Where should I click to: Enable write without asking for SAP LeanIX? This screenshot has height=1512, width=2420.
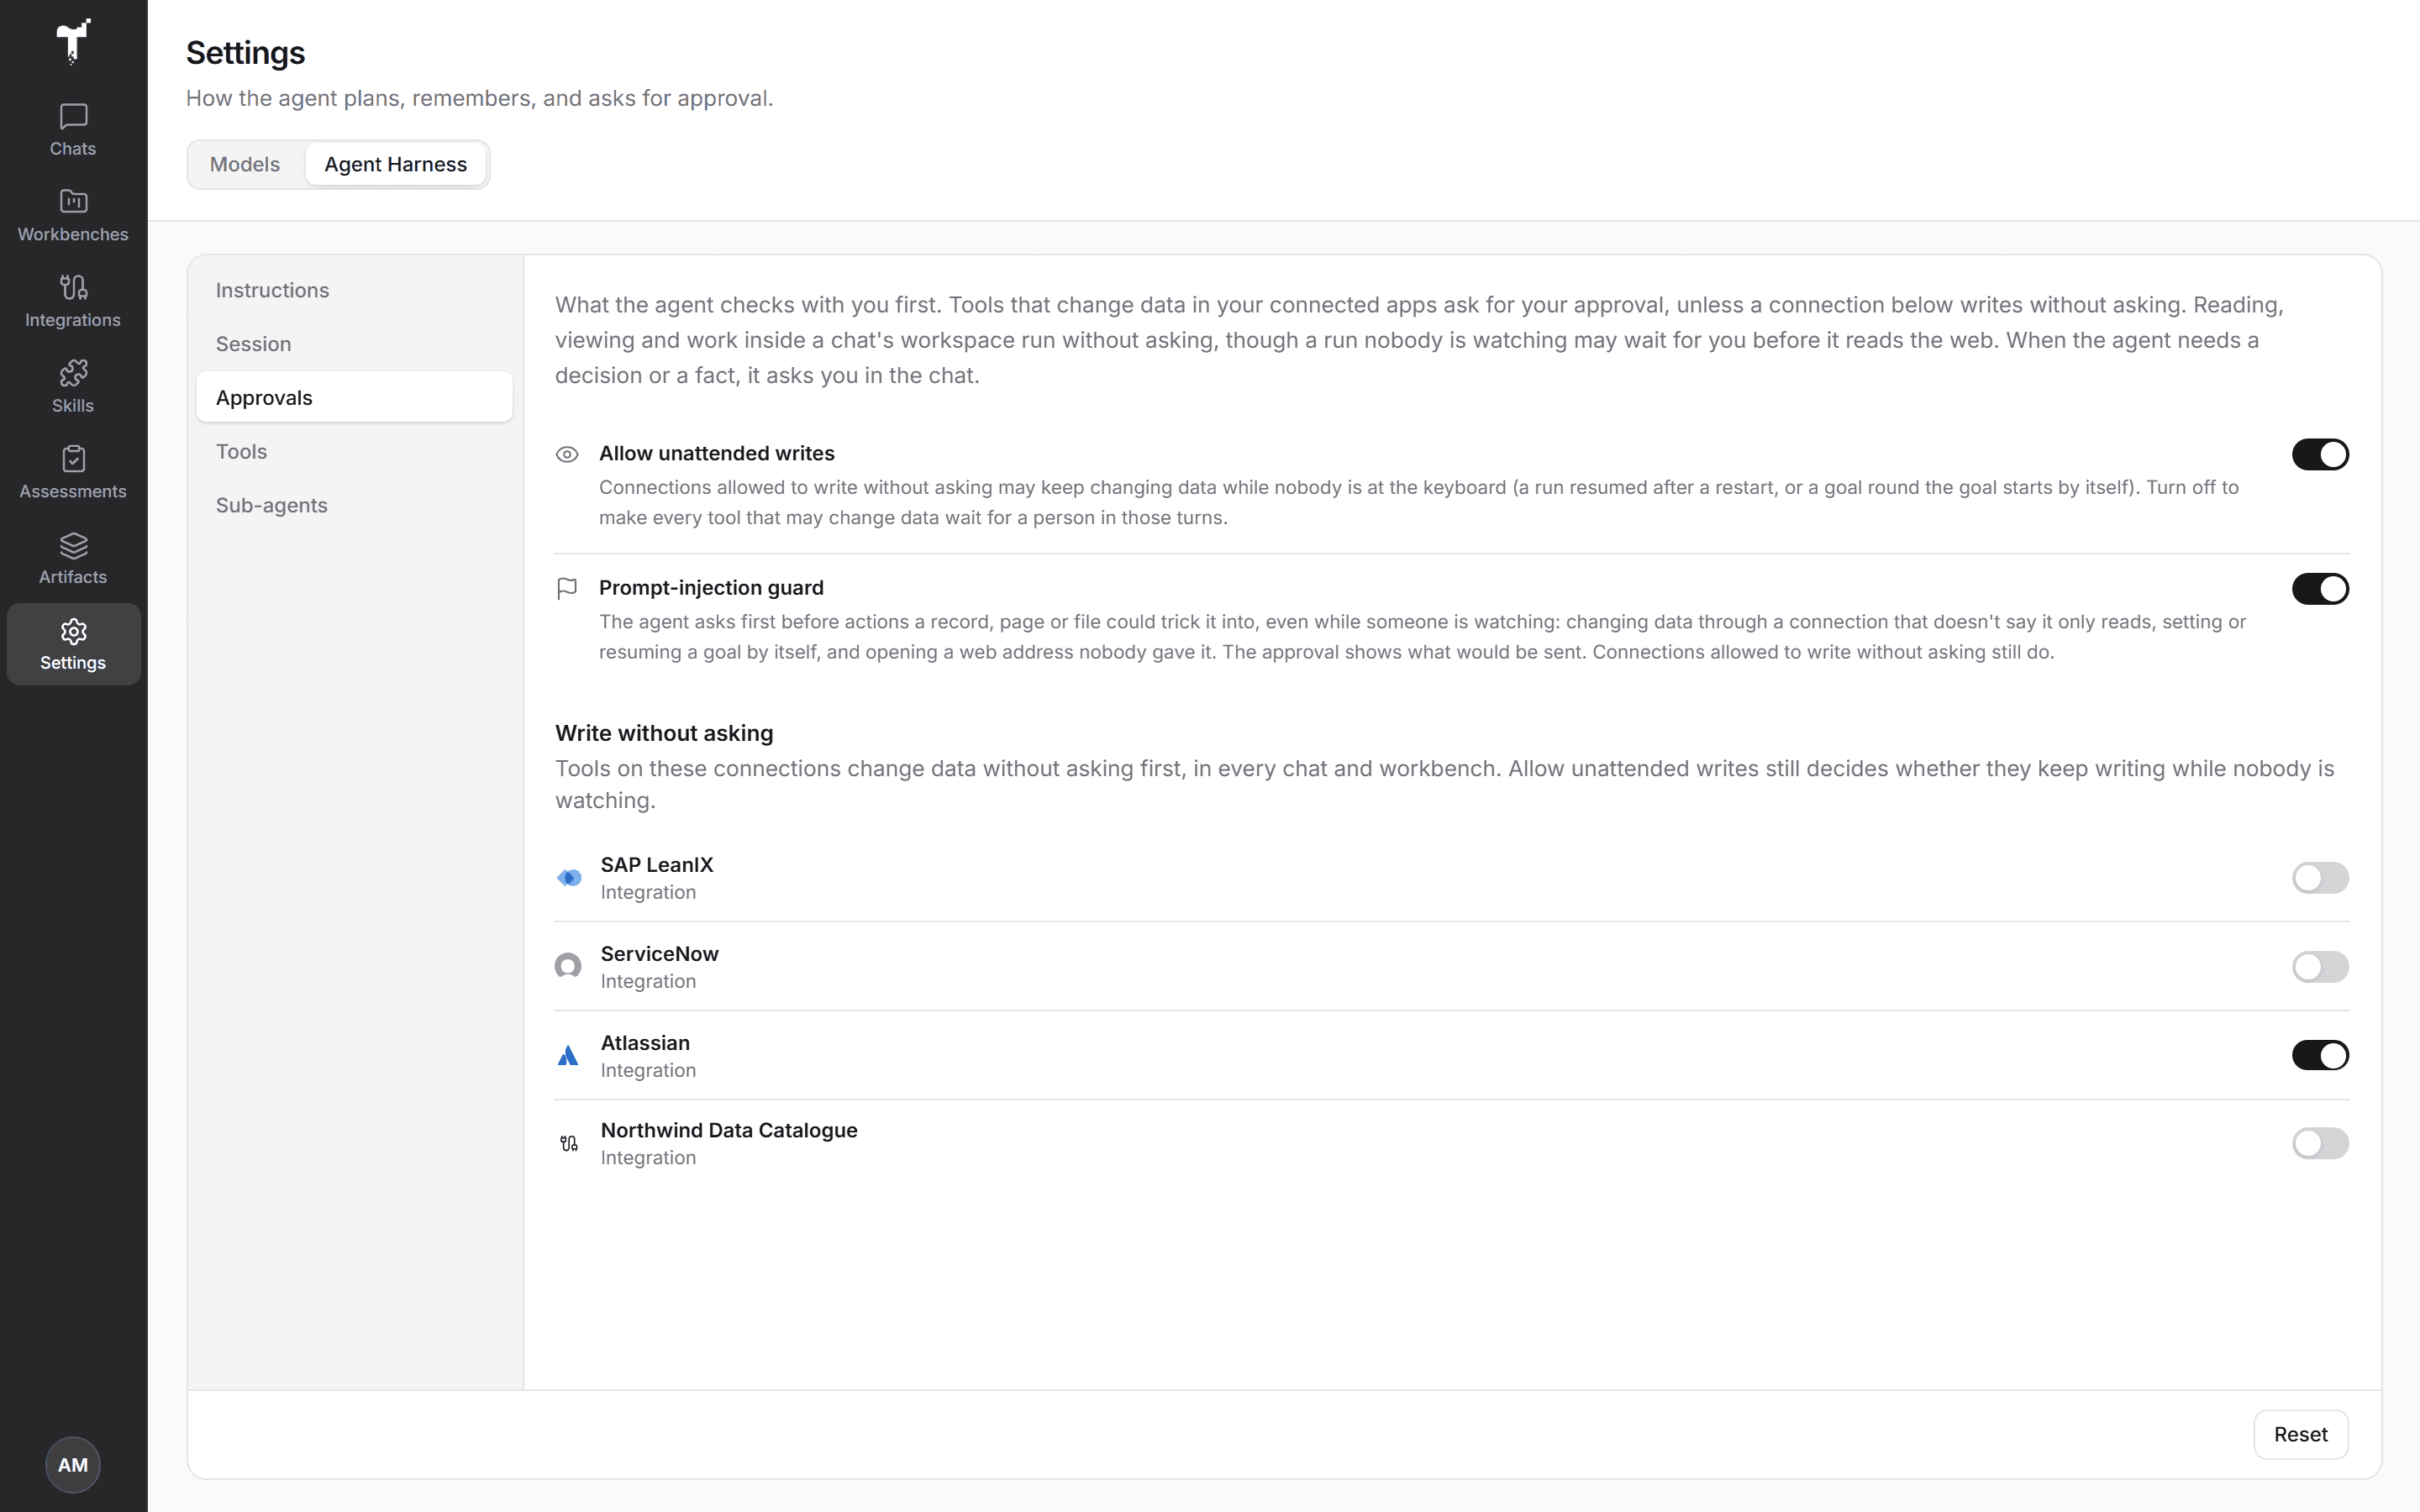2320,878
